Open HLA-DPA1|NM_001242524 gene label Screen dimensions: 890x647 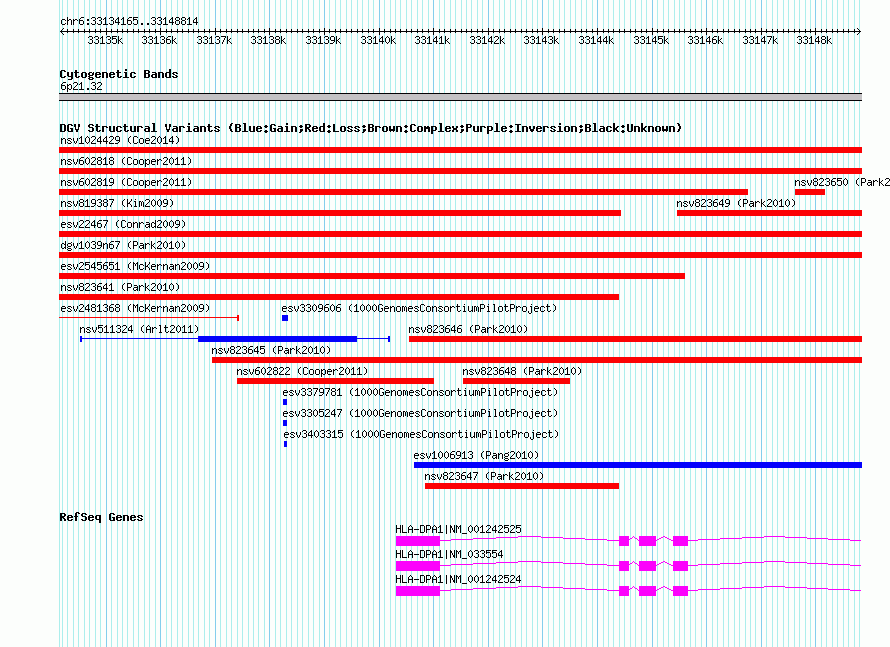[458, 579]
